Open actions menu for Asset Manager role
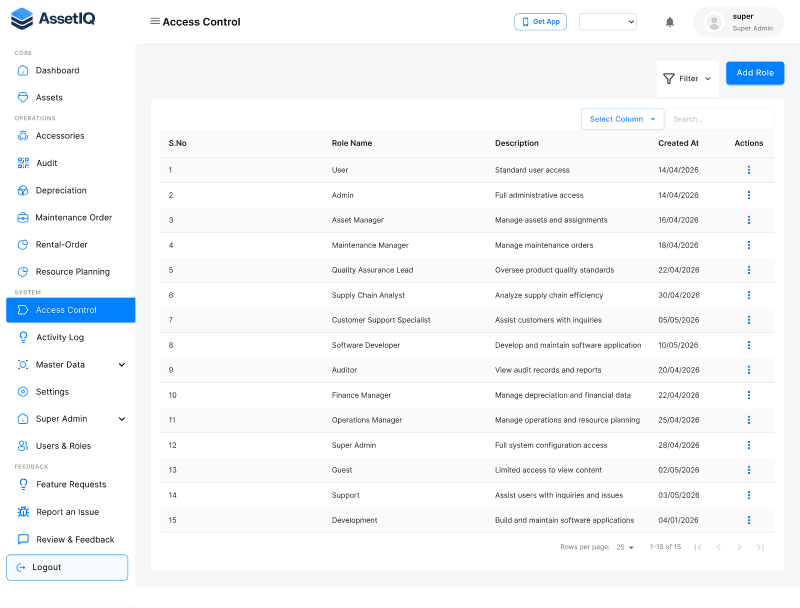800x608 pixels. coord(748,220)
